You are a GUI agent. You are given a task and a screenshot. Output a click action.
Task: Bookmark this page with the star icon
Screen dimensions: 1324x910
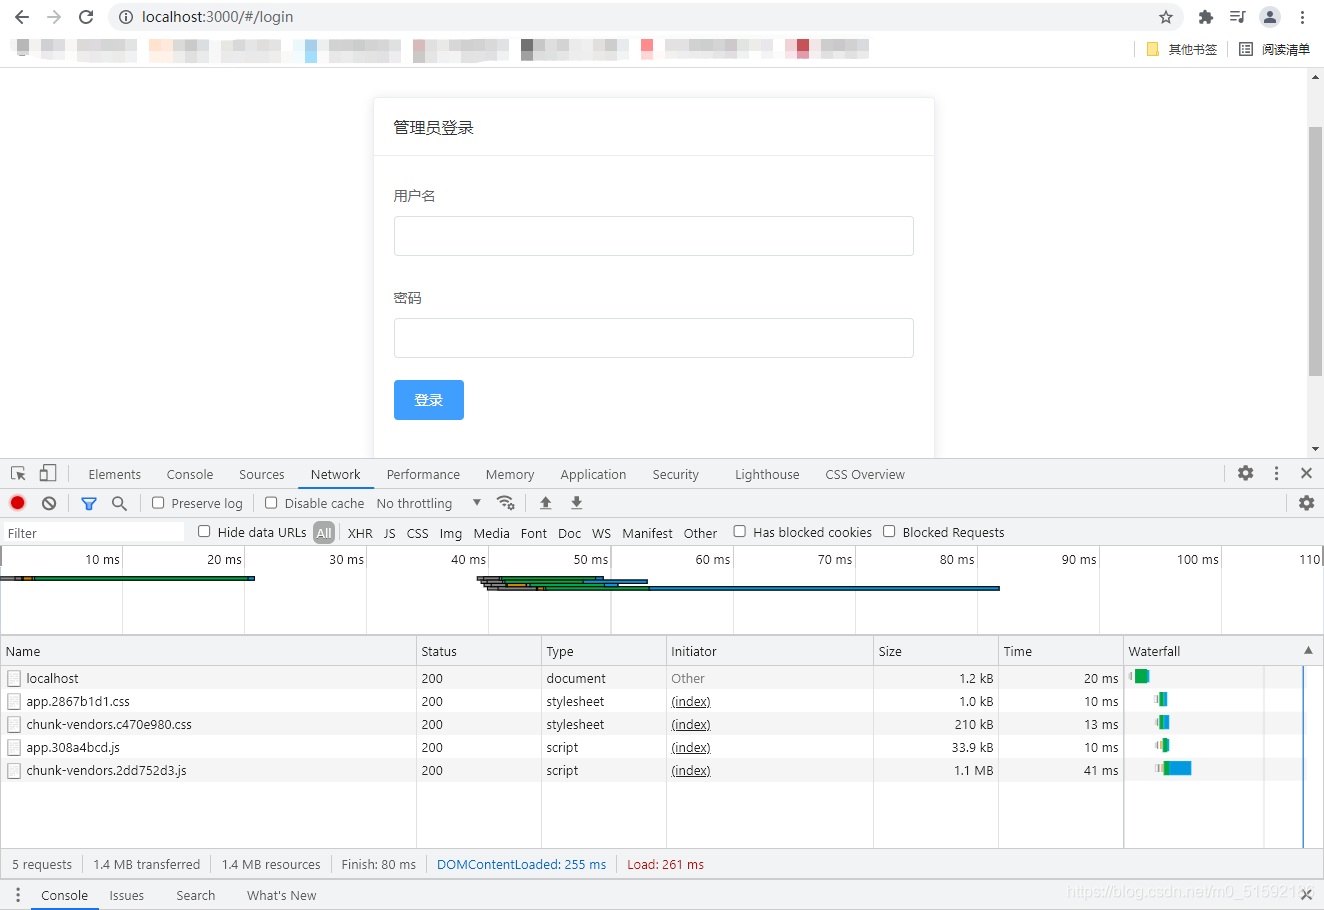[x=1166, y=17]
